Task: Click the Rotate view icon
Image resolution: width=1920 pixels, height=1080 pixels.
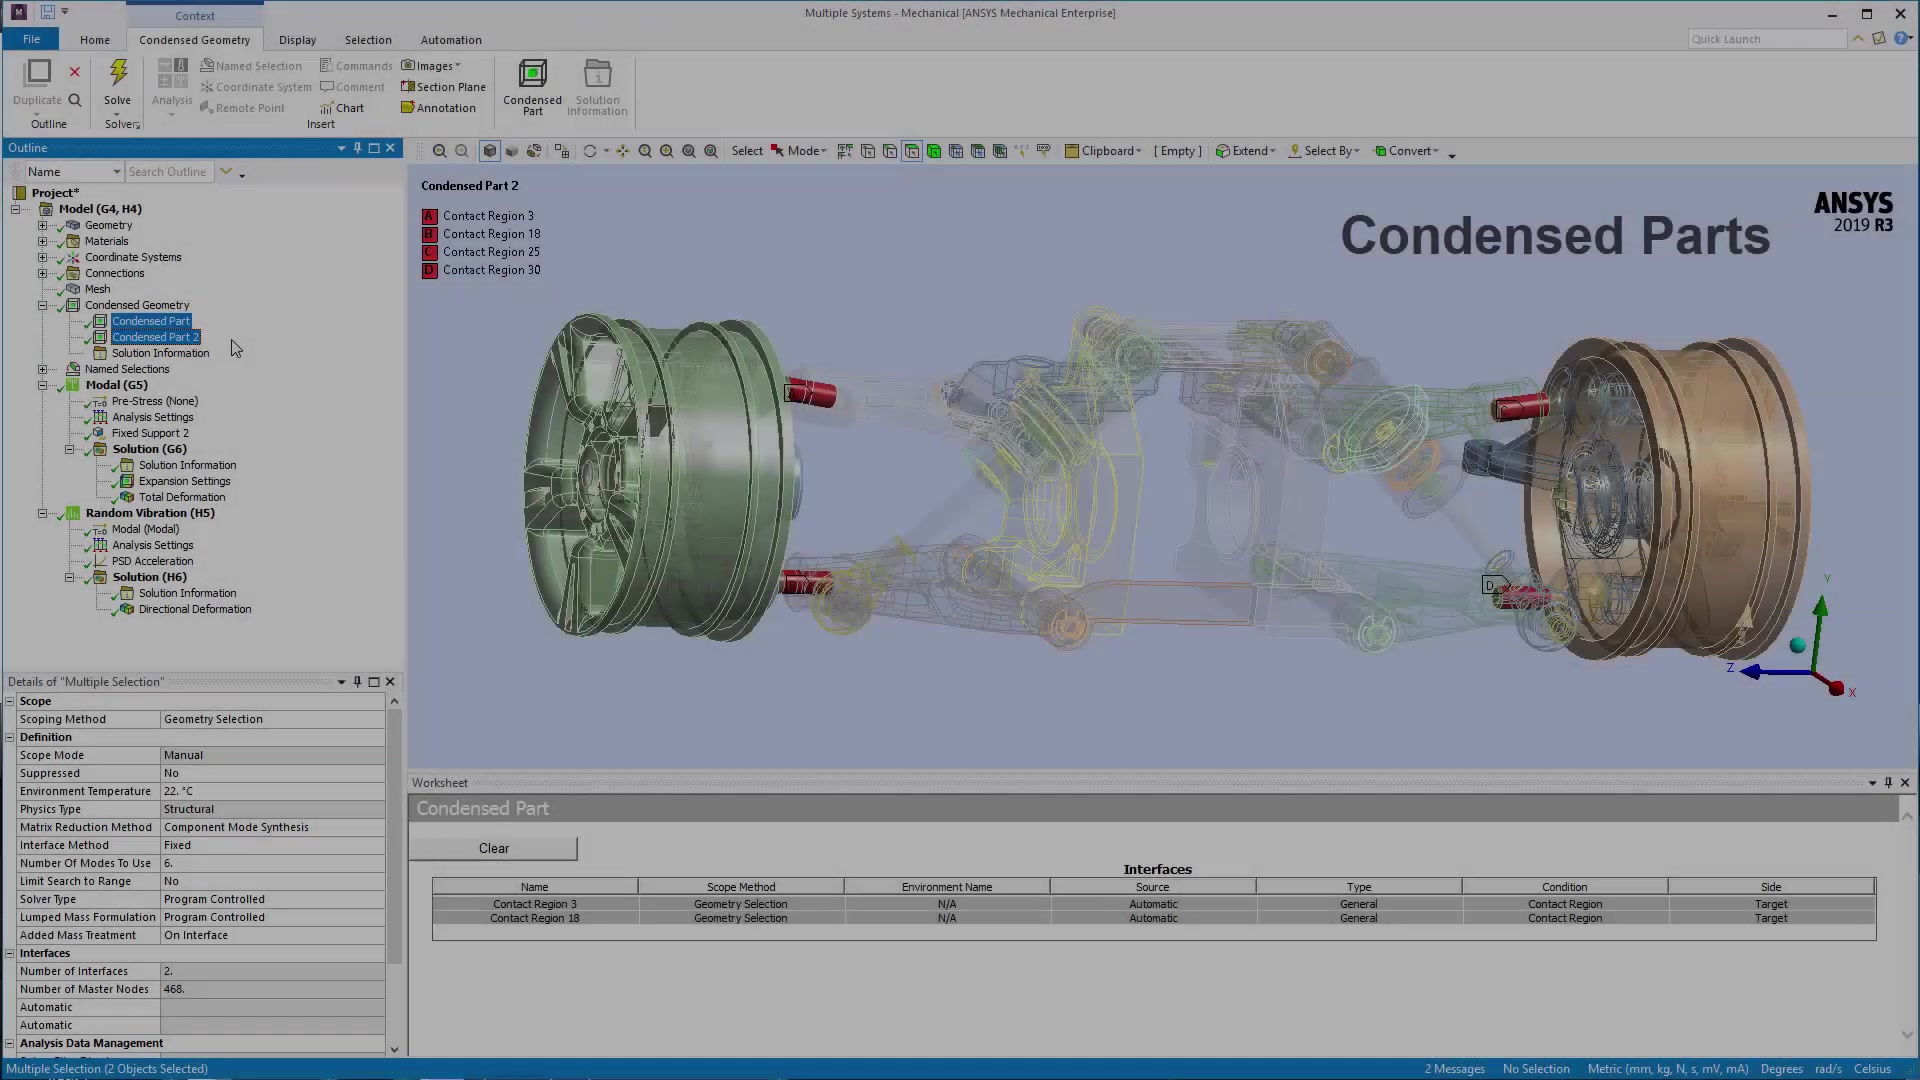Action: 591,151
